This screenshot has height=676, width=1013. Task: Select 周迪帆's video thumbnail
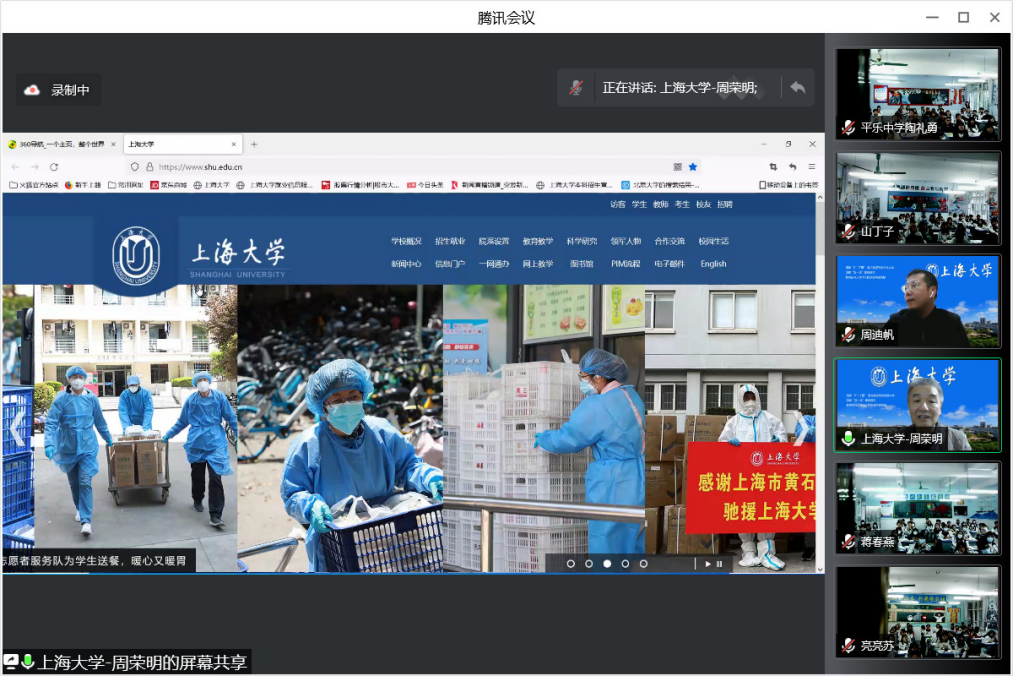pos(918,301)
